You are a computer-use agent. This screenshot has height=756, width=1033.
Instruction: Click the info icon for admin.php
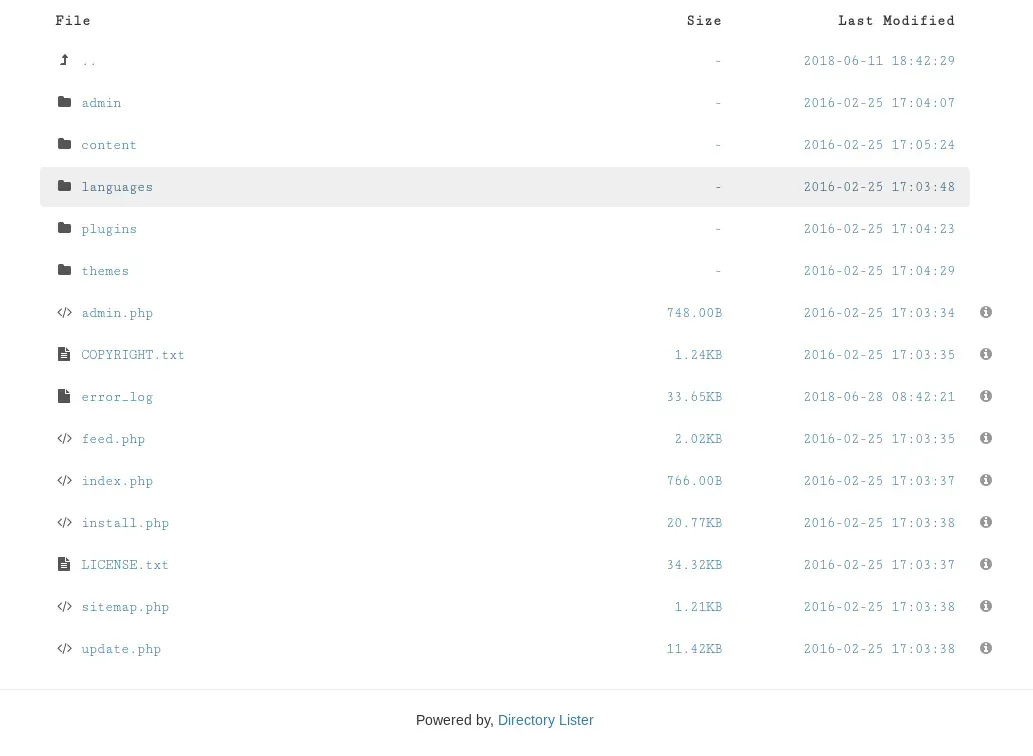986,313
